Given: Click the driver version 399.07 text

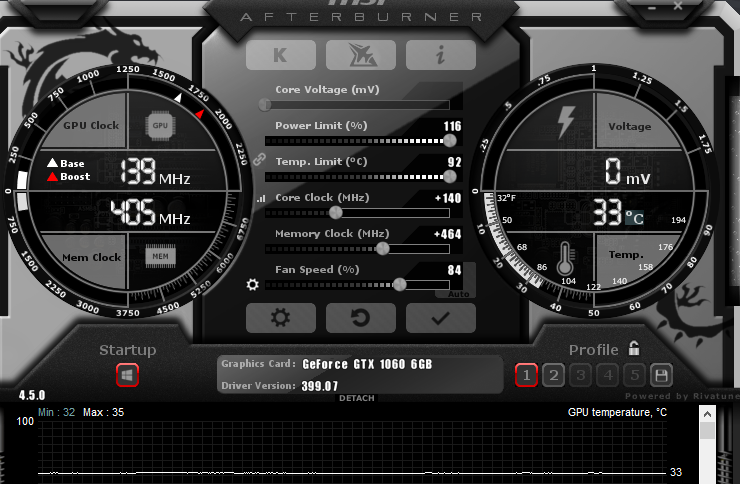Looking at the screenshot, I should (x=320, y=386).
